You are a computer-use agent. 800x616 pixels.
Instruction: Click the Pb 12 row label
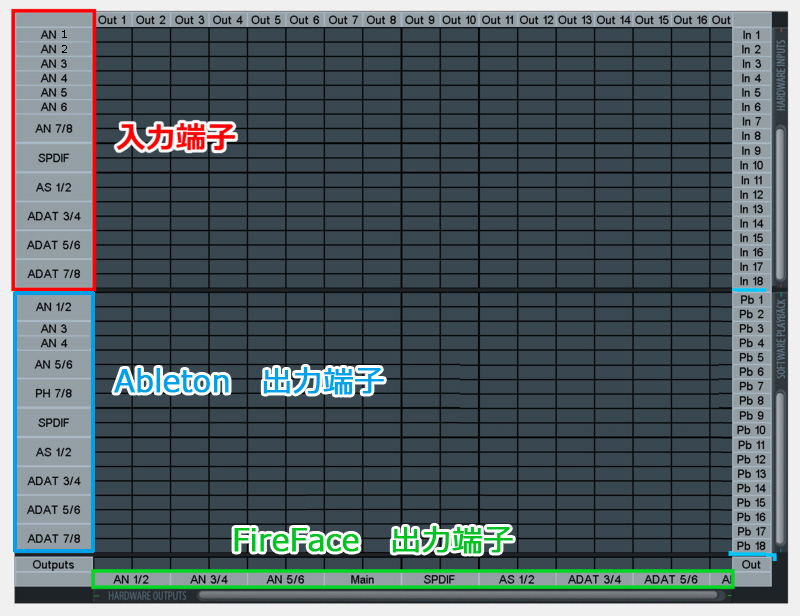751,459
